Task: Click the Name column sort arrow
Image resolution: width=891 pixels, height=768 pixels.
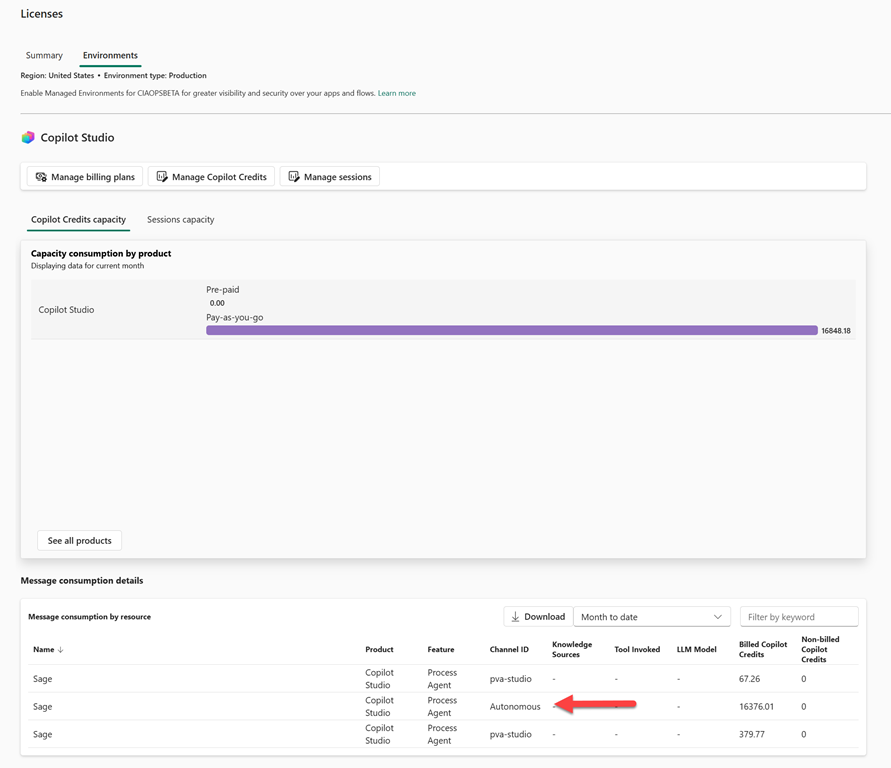Action: (60, 649)
